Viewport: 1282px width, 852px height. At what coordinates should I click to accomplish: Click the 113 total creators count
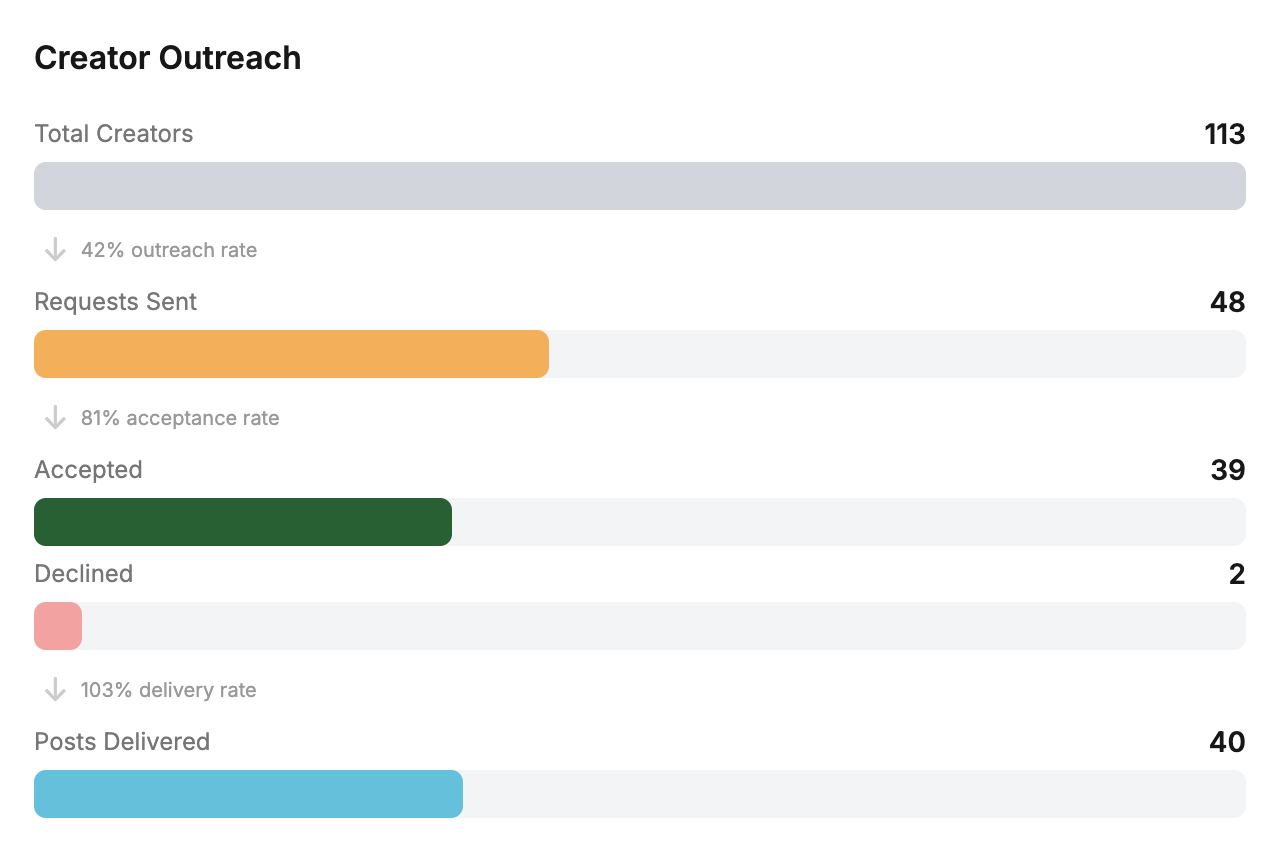tap(1224, 134)
